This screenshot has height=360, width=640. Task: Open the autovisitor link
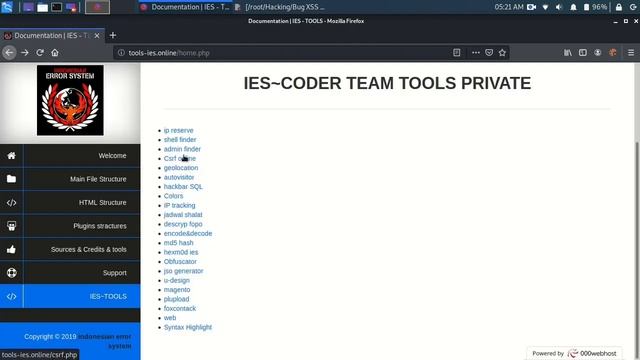tap(179, 177)
